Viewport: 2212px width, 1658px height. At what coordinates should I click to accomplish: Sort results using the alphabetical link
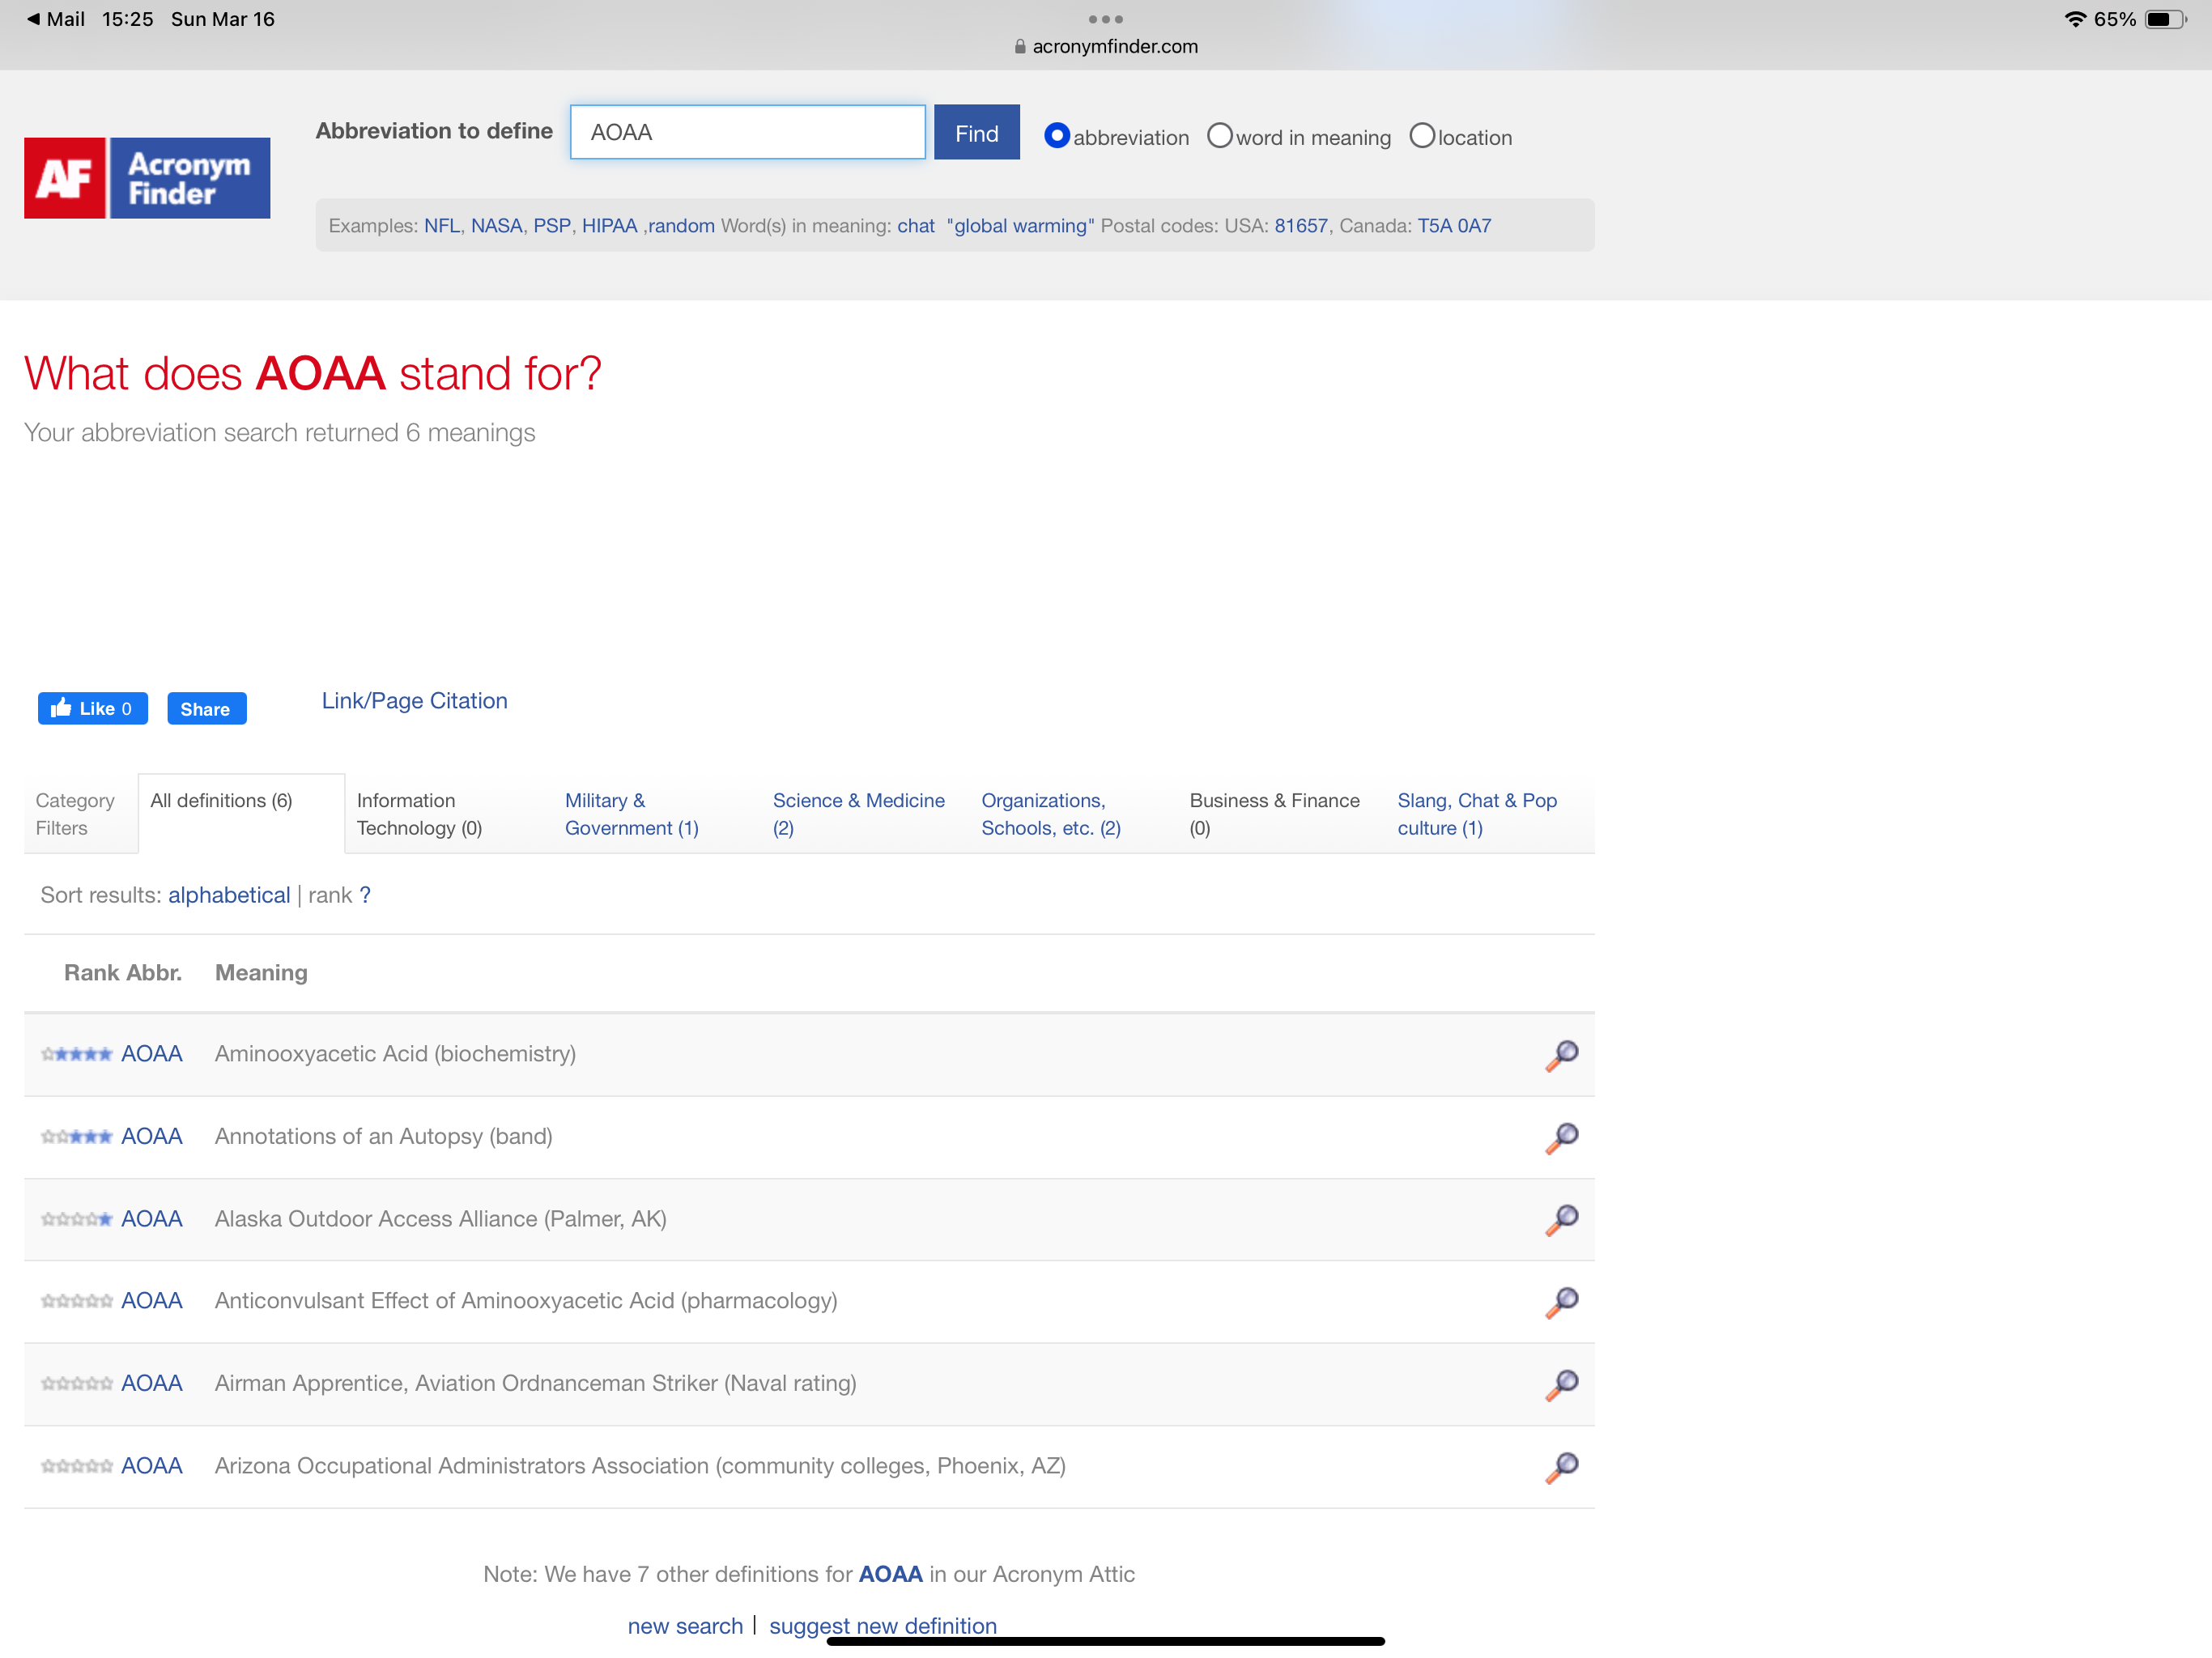(x=229, y=895)
